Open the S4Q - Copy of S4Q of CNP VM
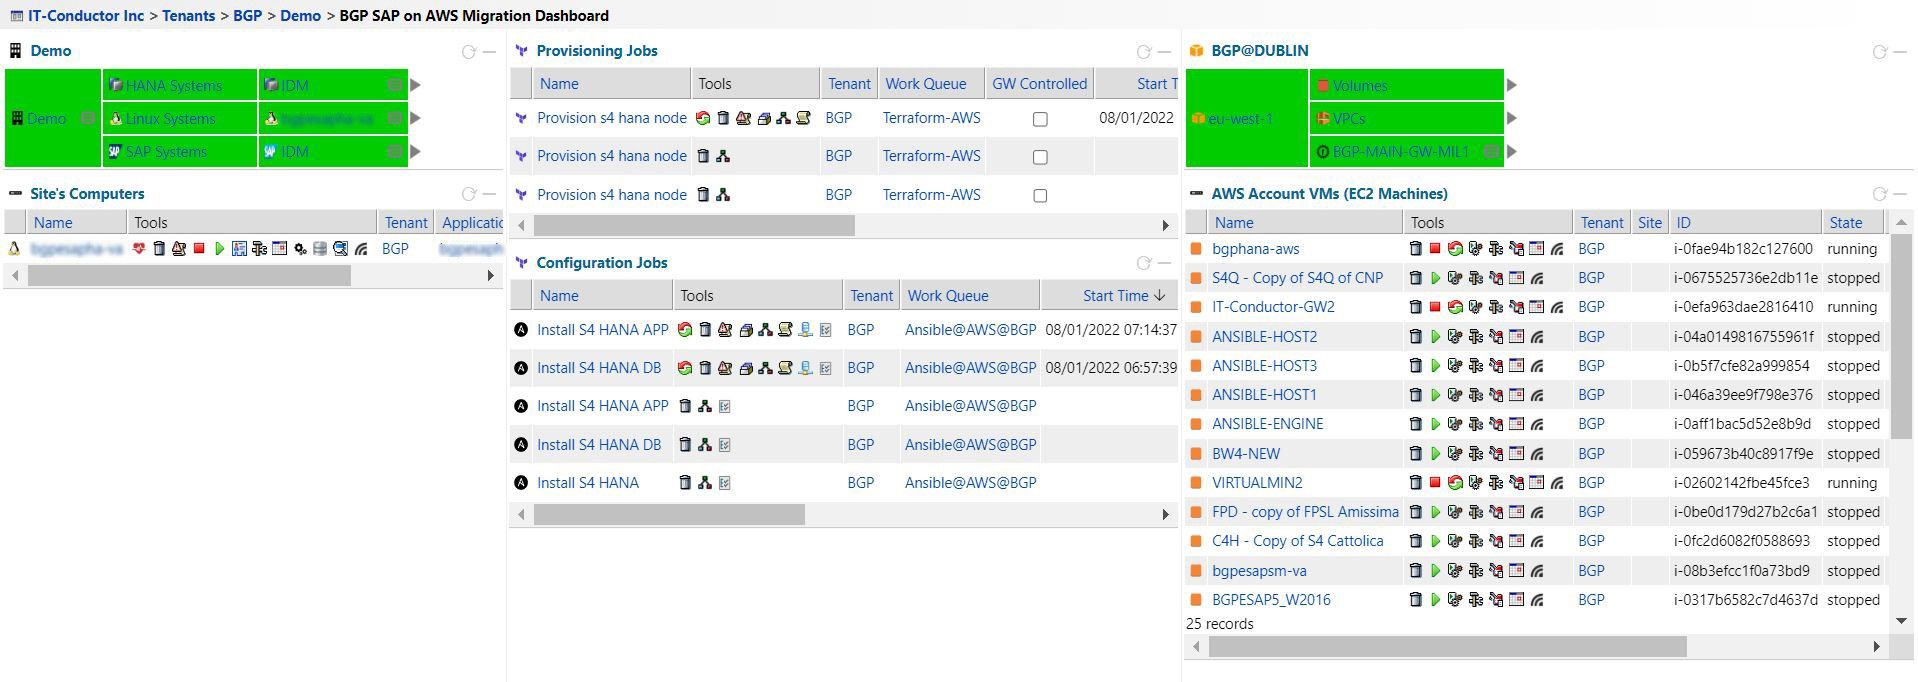The width and height of the screenshot is (1918, 682). (1297, 278)
